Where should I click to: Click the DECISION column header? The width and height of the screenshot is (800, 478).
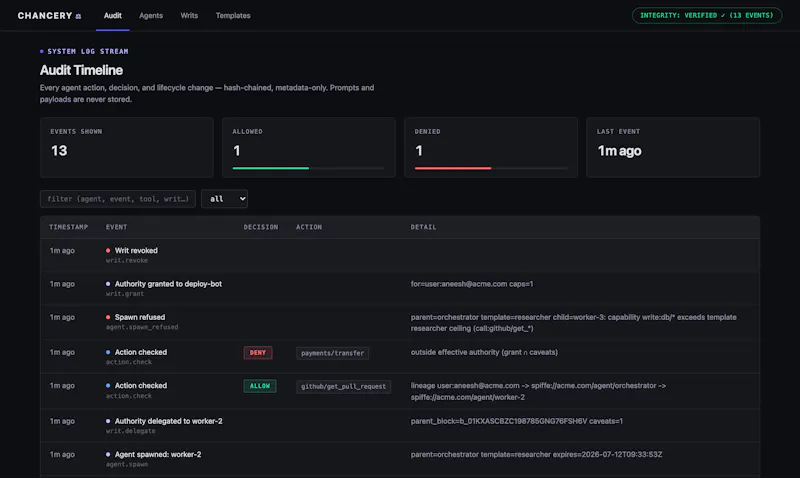click(261, 227)
